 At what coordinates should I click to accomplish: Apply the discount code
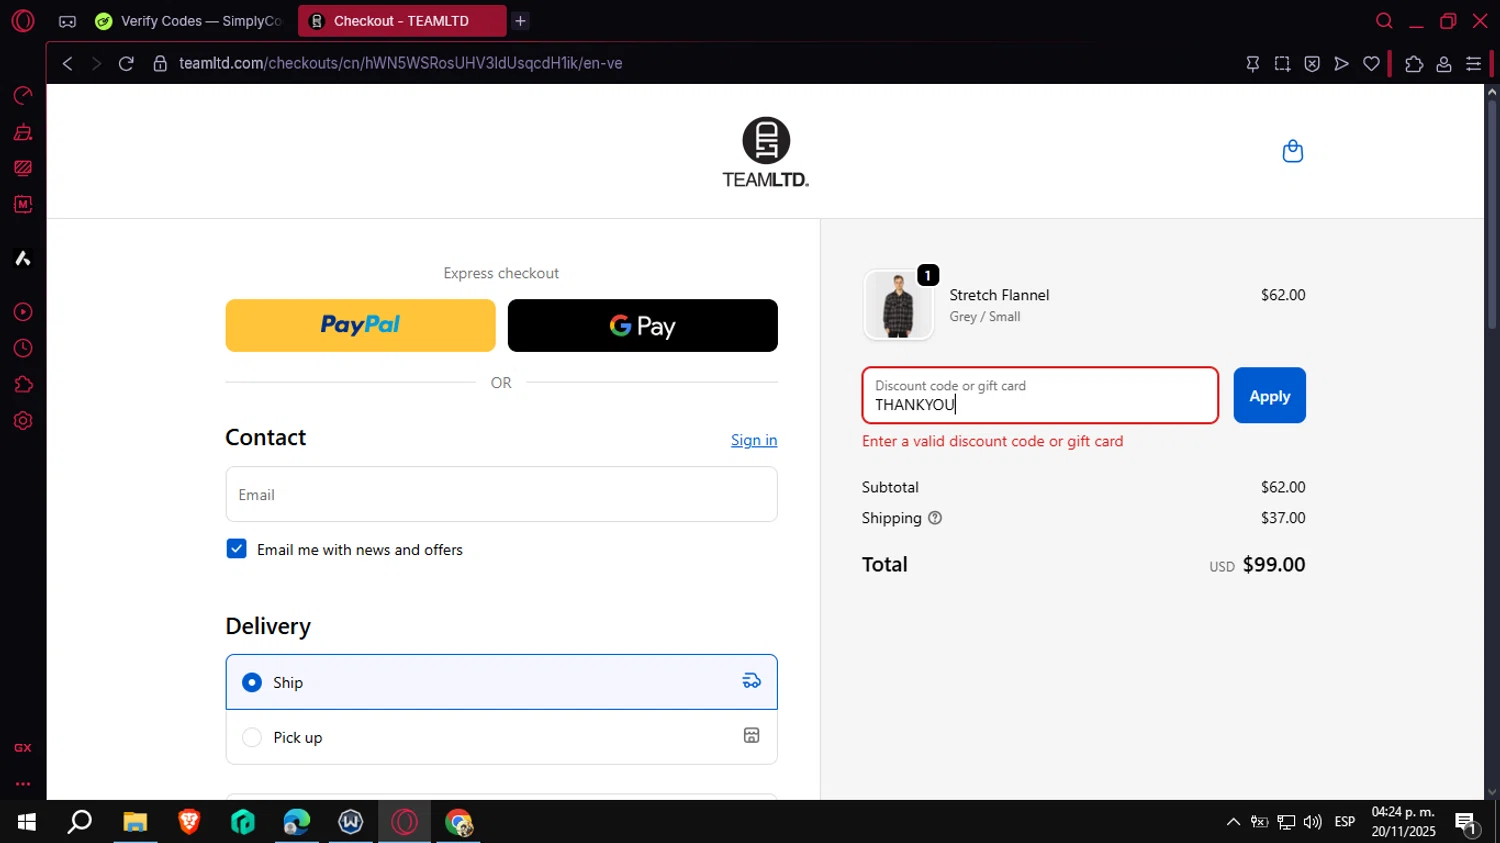pyautogui.click(x=1269, y=395)
